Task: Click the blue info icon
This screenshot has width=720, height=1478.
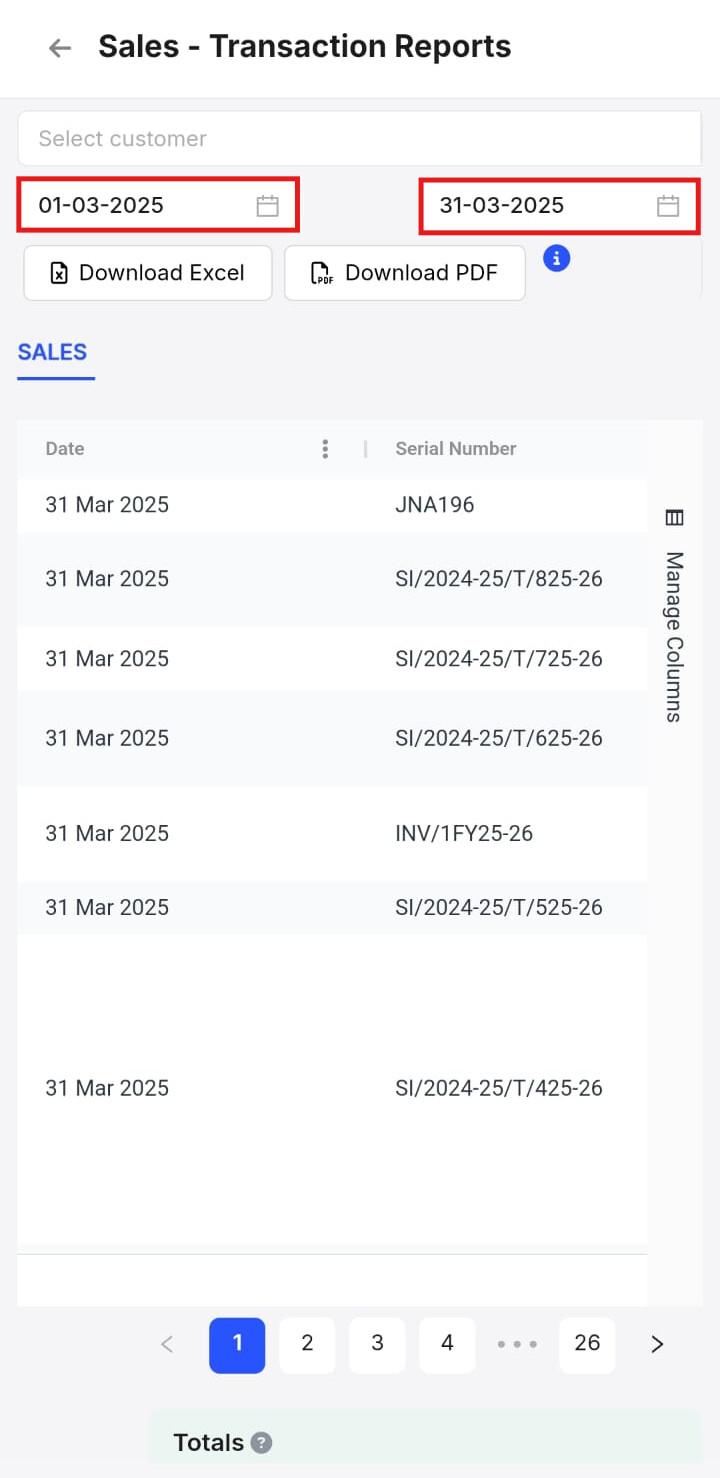Action: pos(557,258)
